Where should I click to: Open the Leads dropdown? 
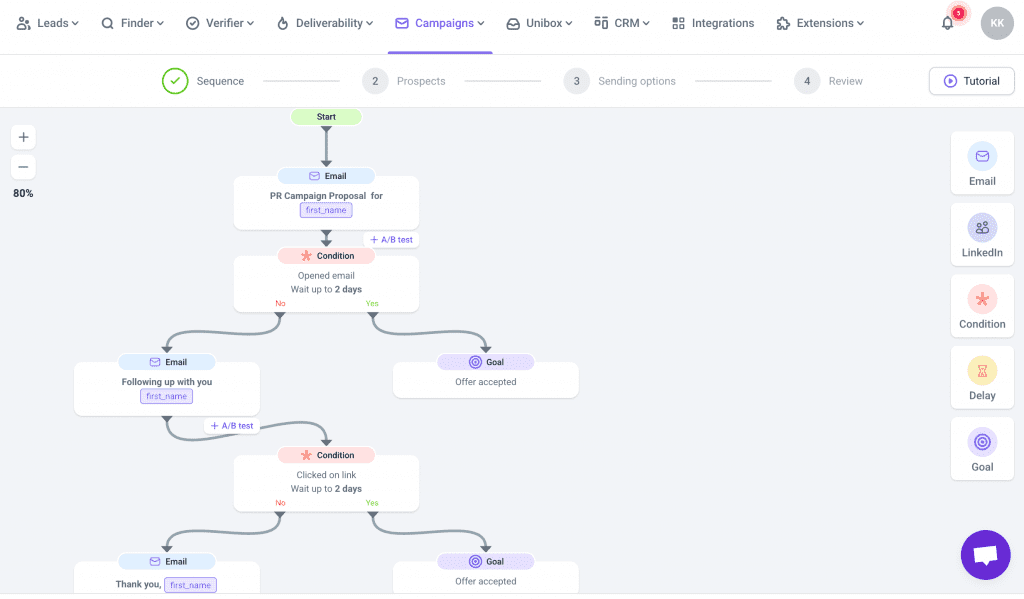point(48,23)
